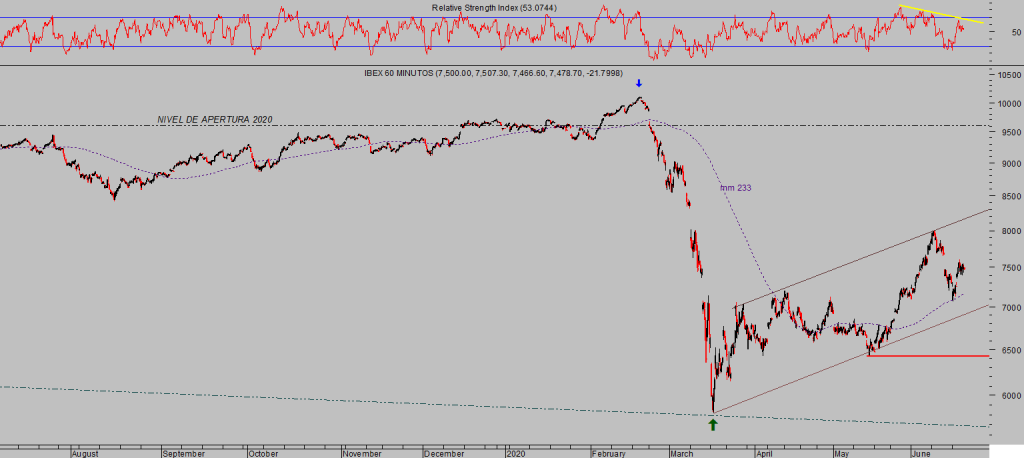Screen dimensions: 1024x458
Task: Click the 8500 price scale value
Action: coord(1012,197)
